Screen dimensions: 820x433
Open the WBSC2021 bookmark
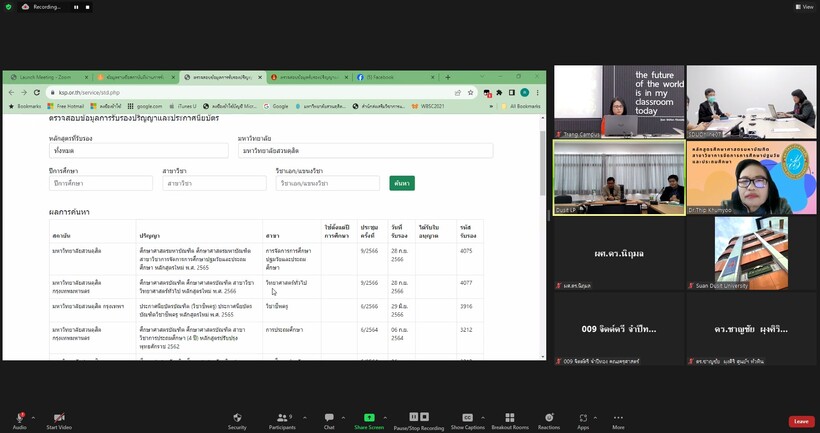tap(428, 106)
